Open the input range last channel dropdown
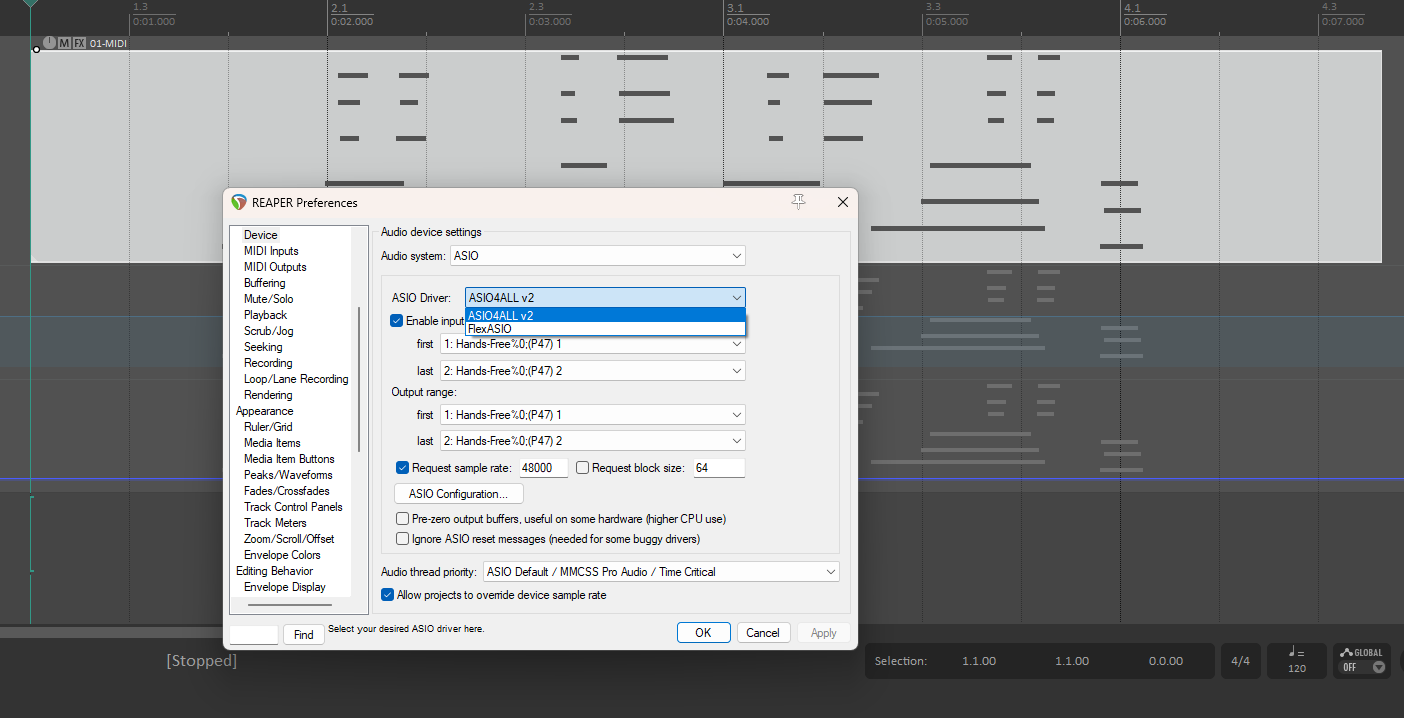 pos(593,371)
